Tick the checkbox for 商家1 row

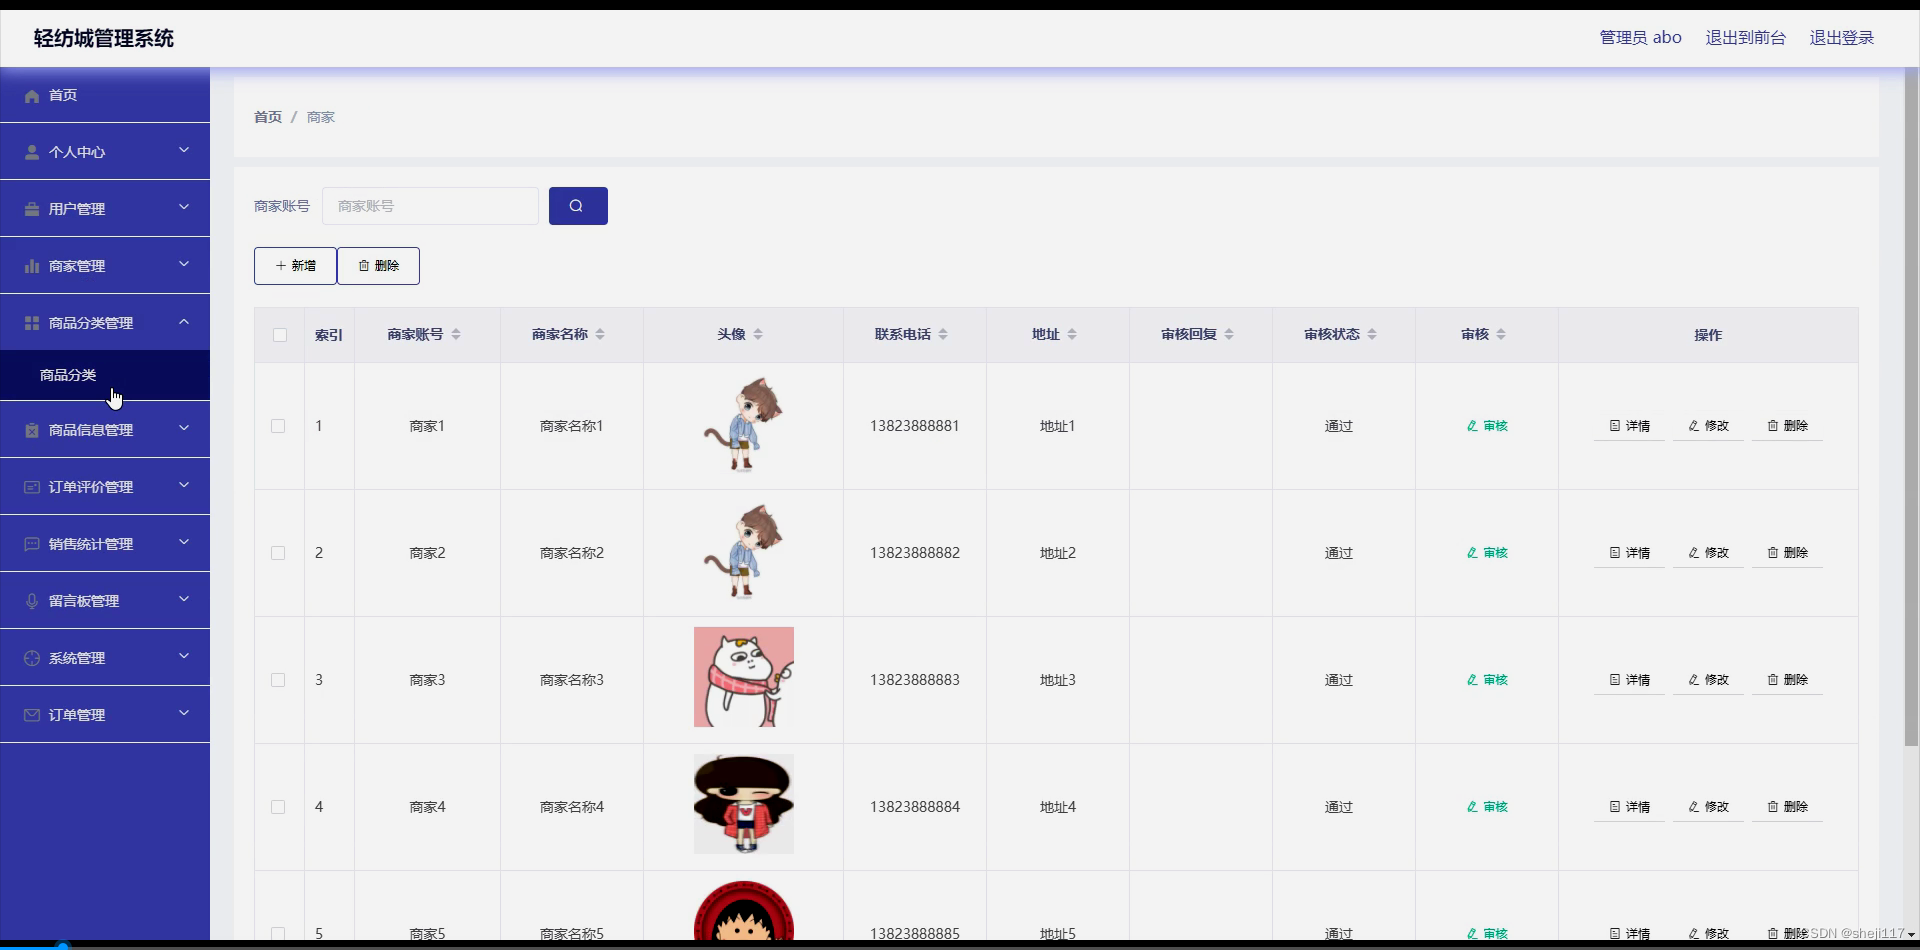[278, 426]
